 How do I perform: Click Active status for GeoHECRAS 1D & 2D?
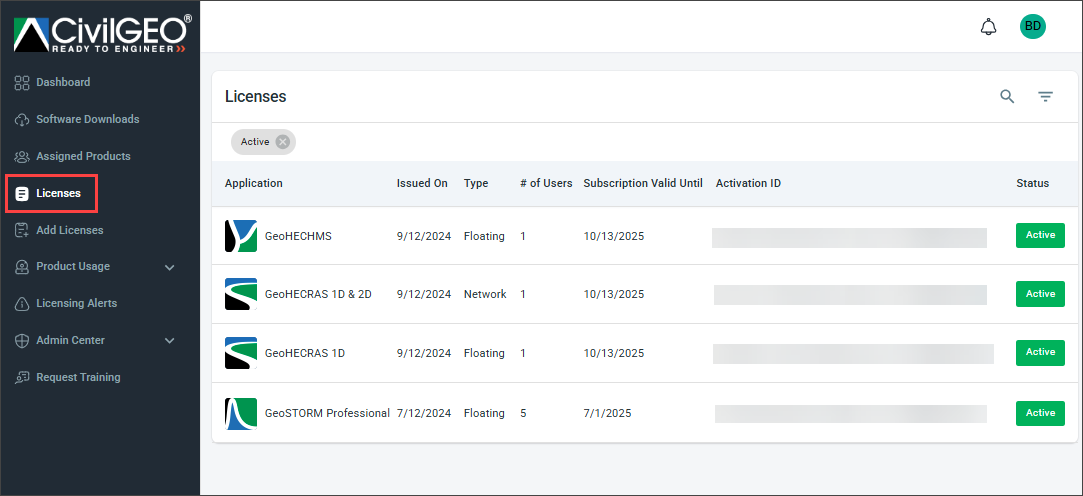pyautogui.click(x=1040, y=294)
